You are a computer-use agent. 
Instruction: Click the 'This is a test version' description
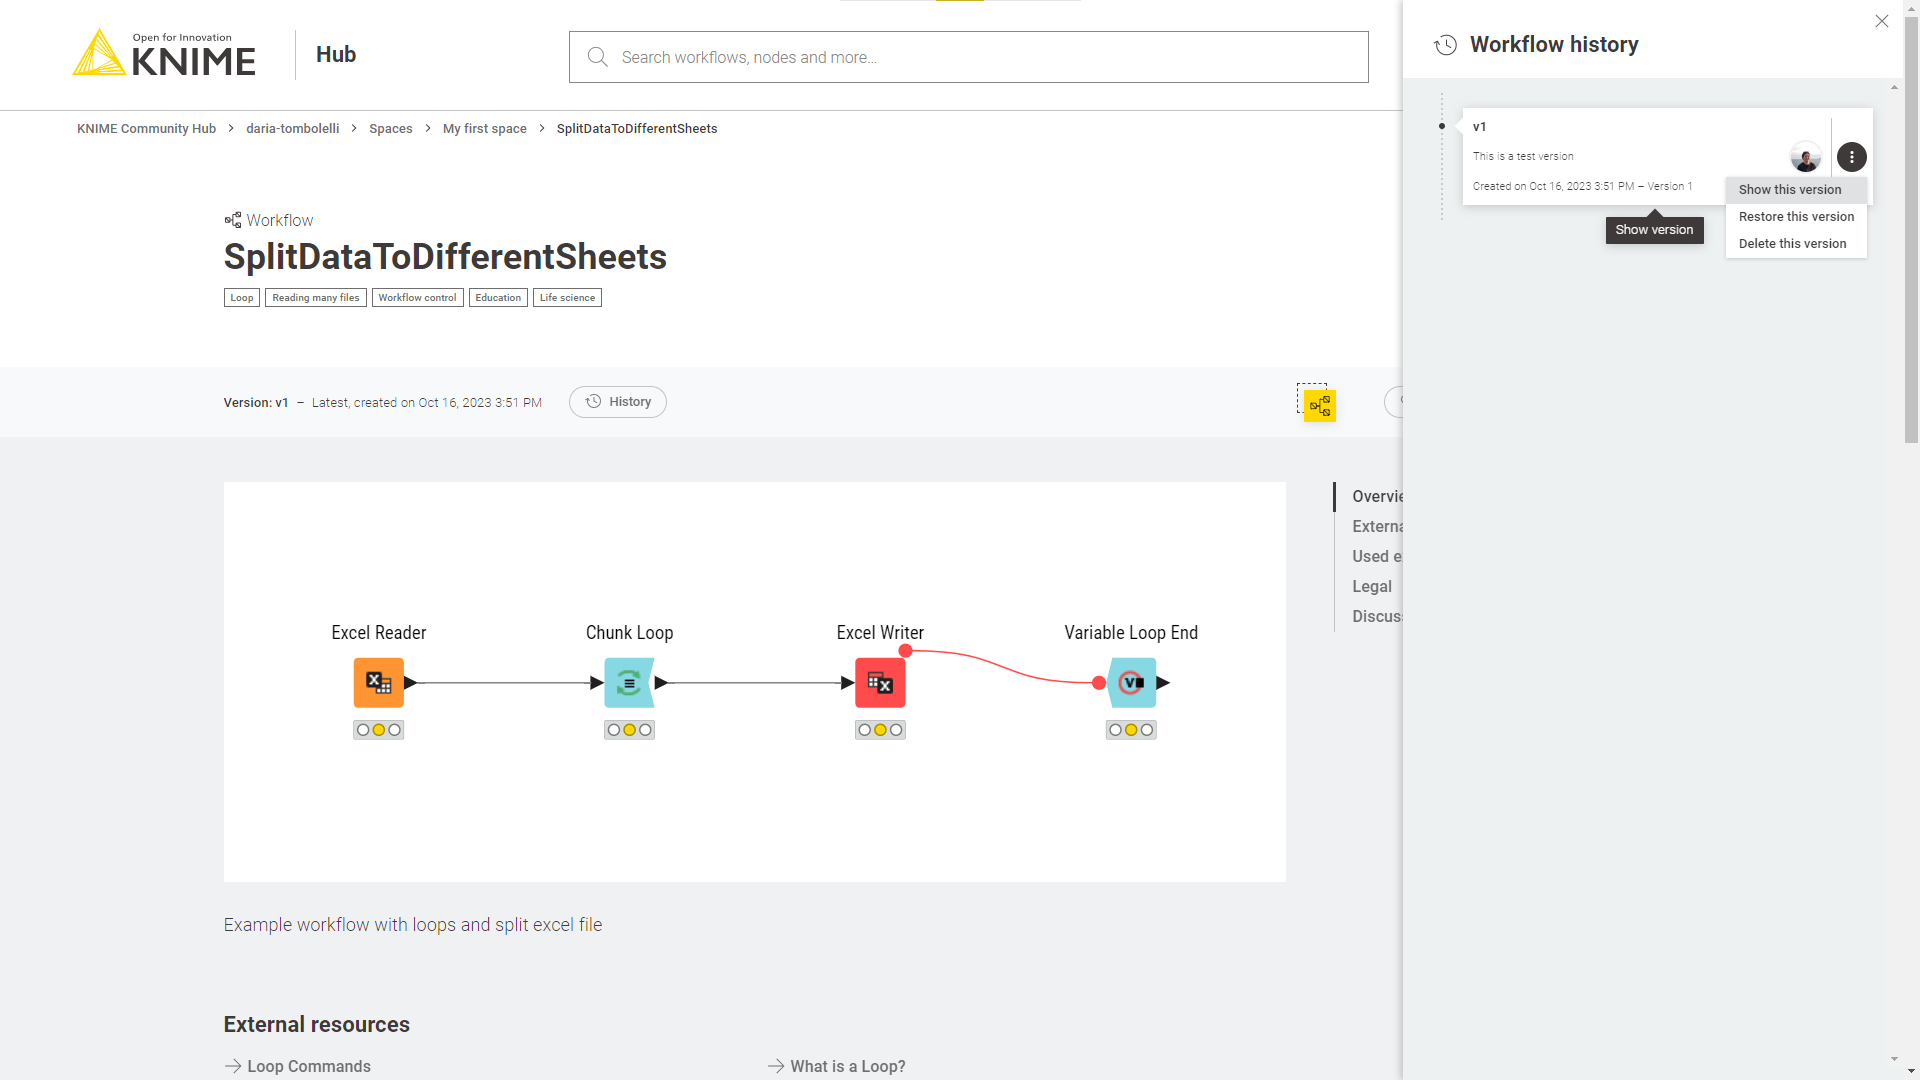click(1523, 156)
